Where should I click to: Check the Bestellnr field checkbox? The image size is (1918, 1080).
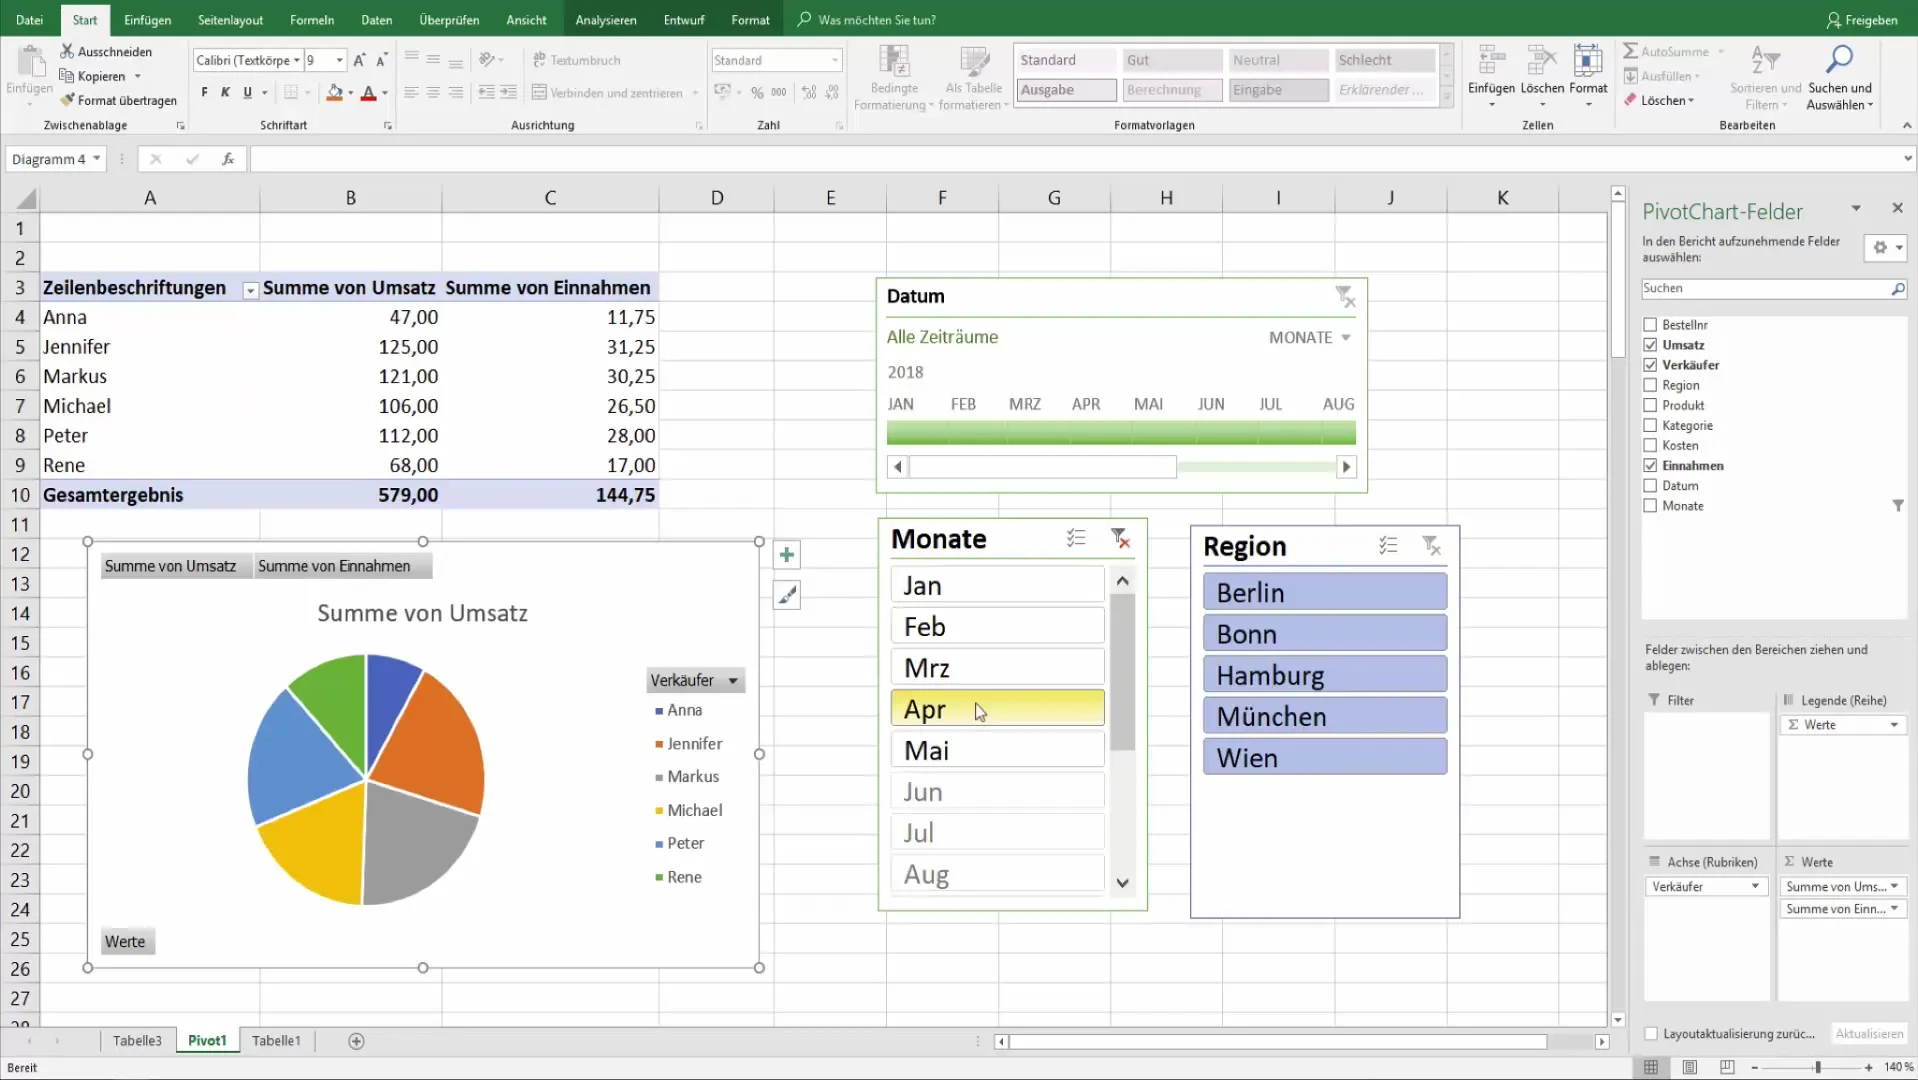tap(1650, 325)
